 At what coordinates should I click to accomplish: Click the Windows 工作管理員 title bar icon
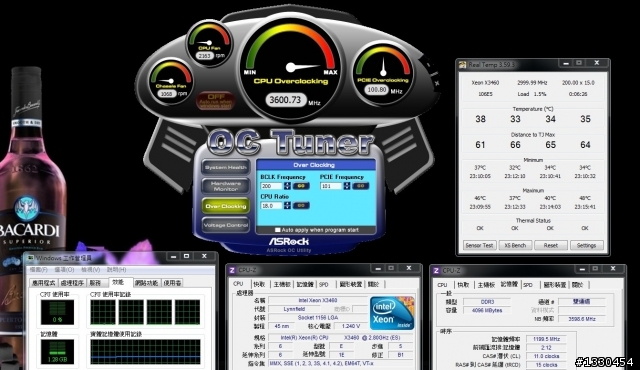[30, 258]
